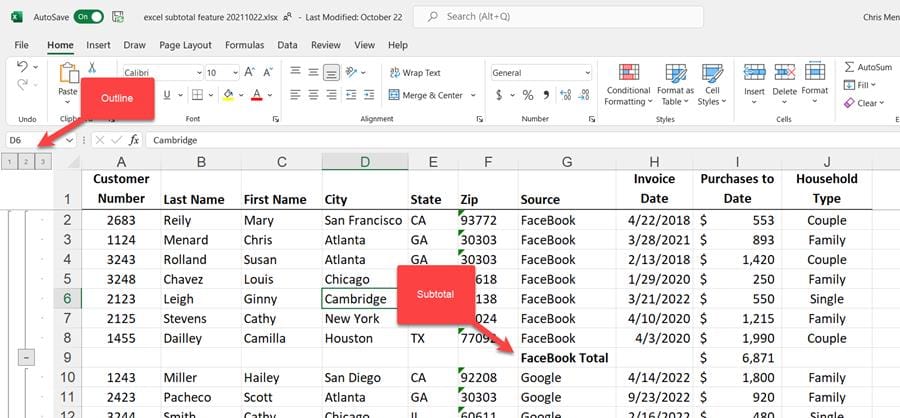900x418 pixels.
Task: Toggle the AutoSave switch
Action: click(x=88, y=17)
